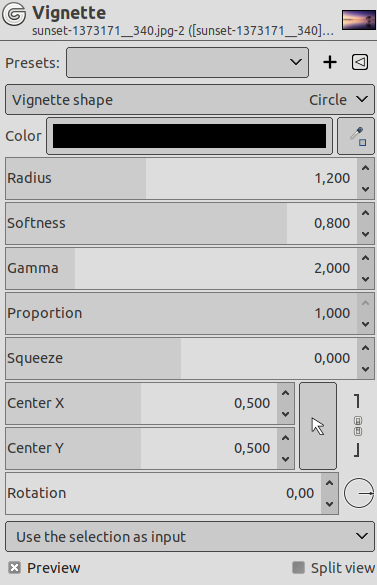Click the sunset image thumbnail
The image size is (377, 585).
pos(358,20)
